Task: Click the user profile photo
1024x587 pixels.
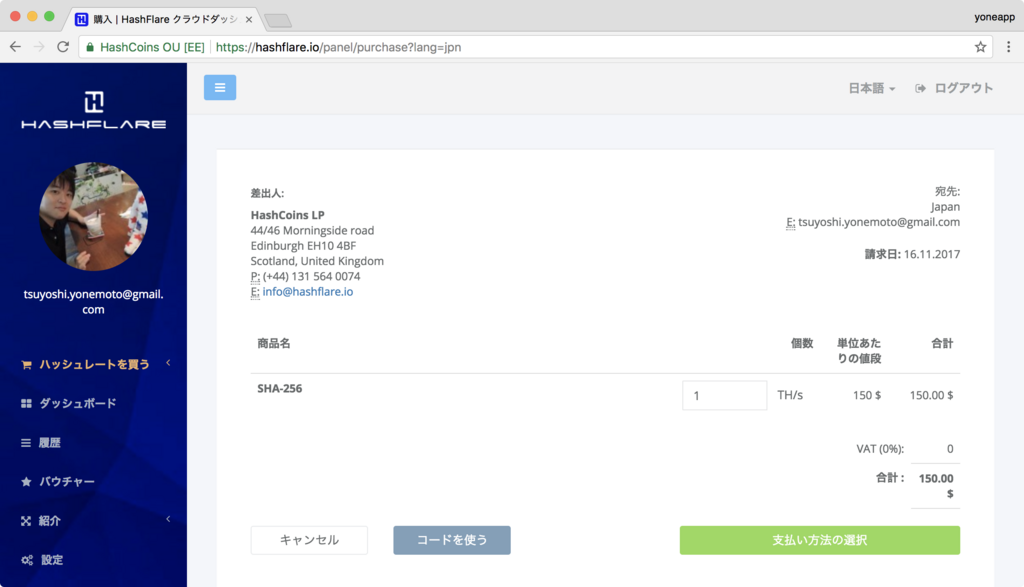Action: 93,216
